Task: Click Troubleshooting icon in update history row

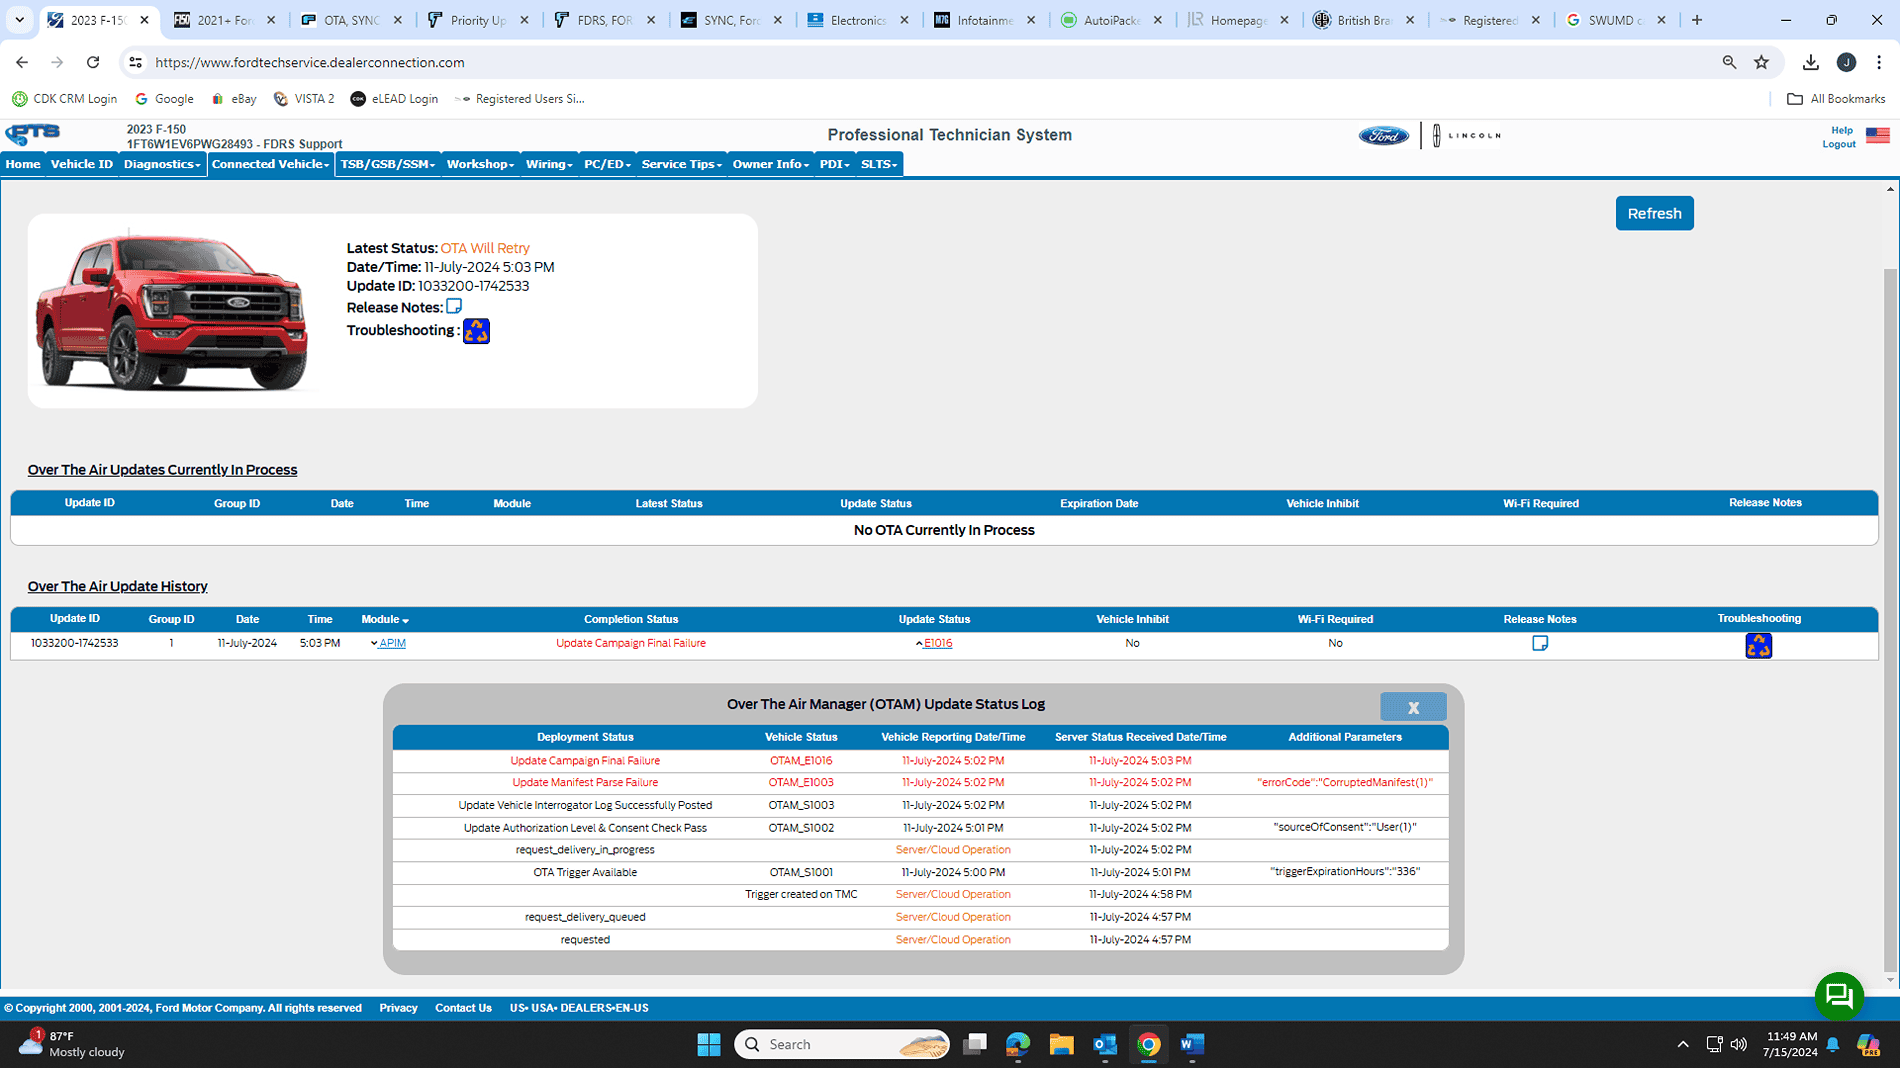Action: pos(1758,646)
